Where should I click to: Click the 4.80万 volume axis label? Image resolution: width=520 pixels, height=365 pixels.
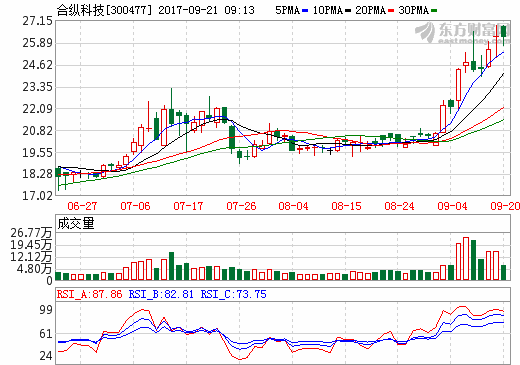point(34,269)
